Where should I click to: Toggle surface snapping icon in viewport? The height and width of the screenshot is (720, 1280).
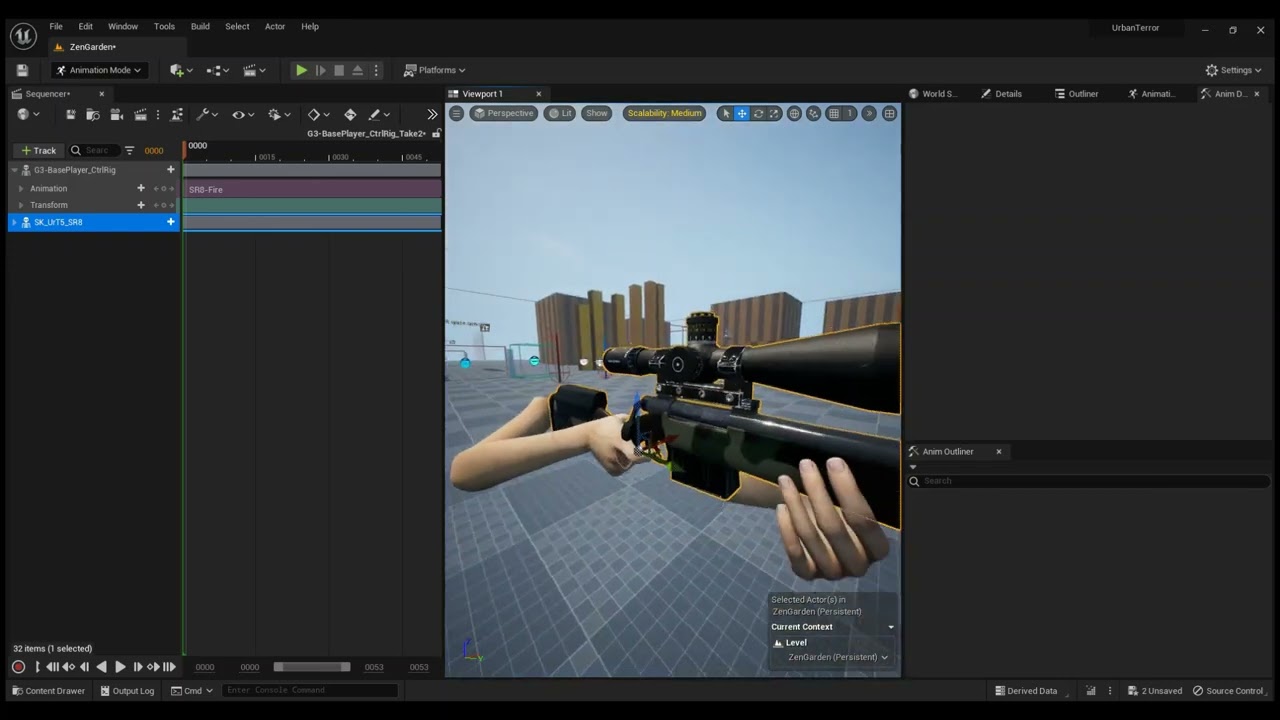[813, 113]
